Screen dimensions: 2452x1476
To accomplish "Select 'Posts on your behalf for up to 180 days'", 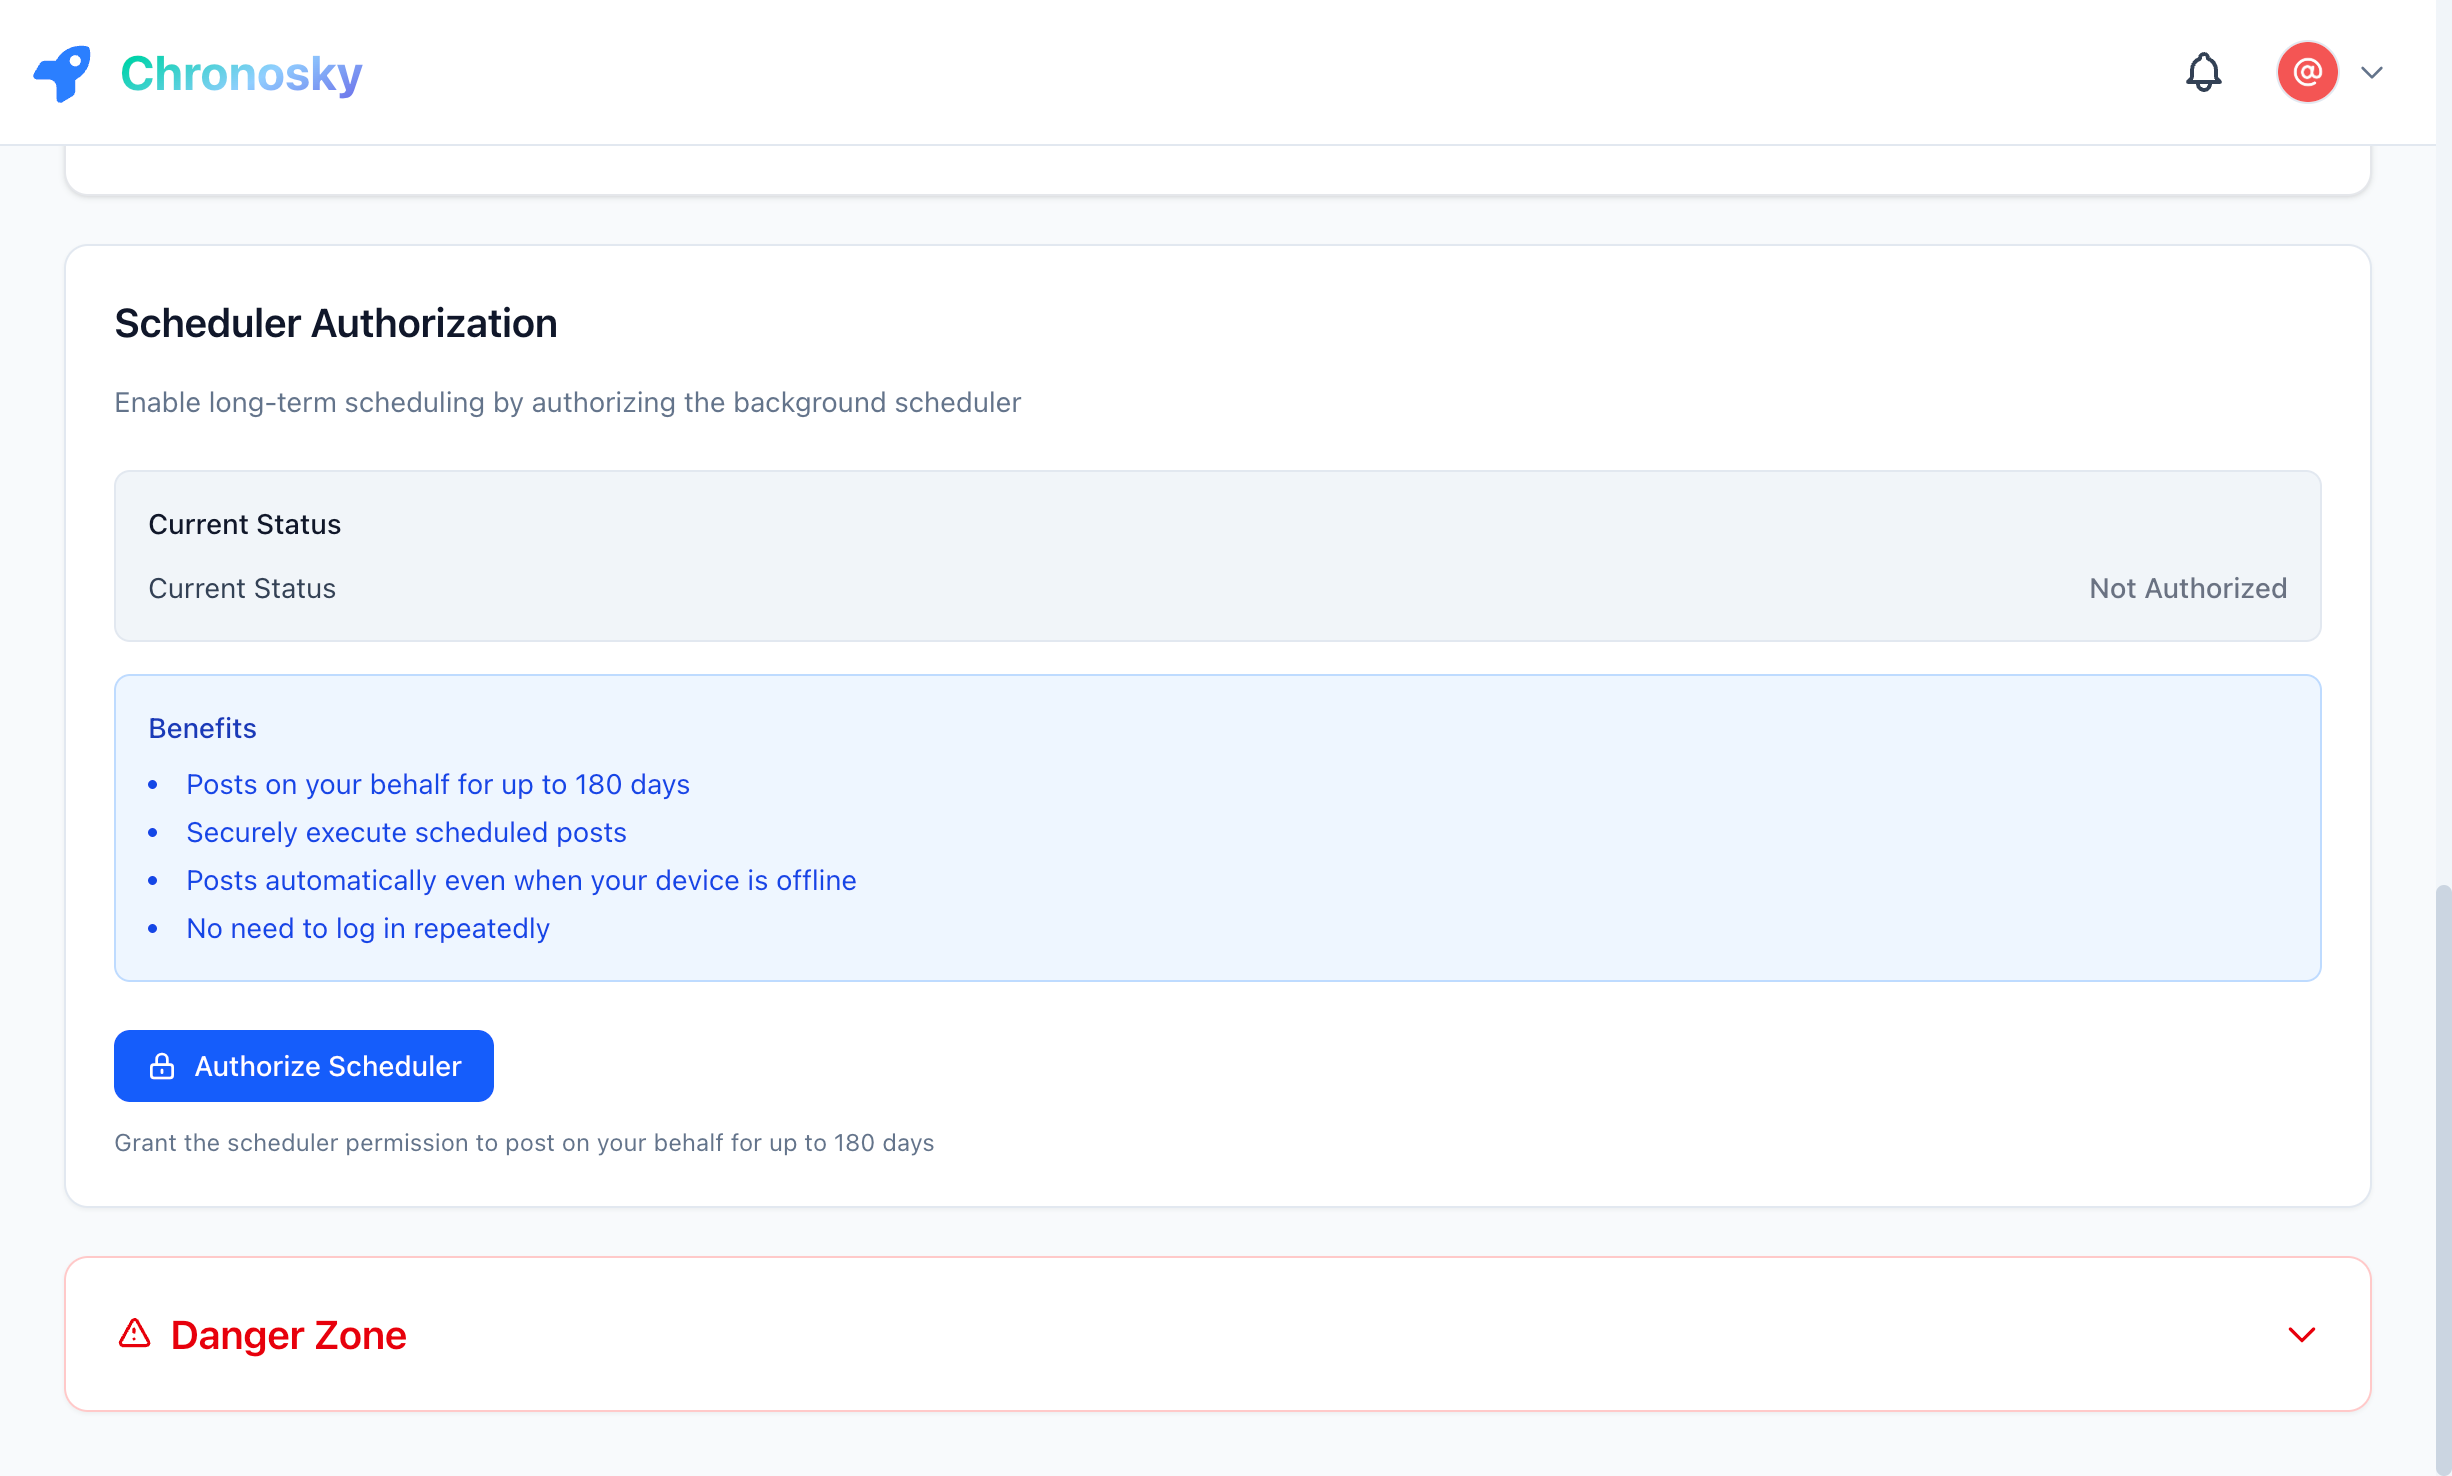I will 438,785.
